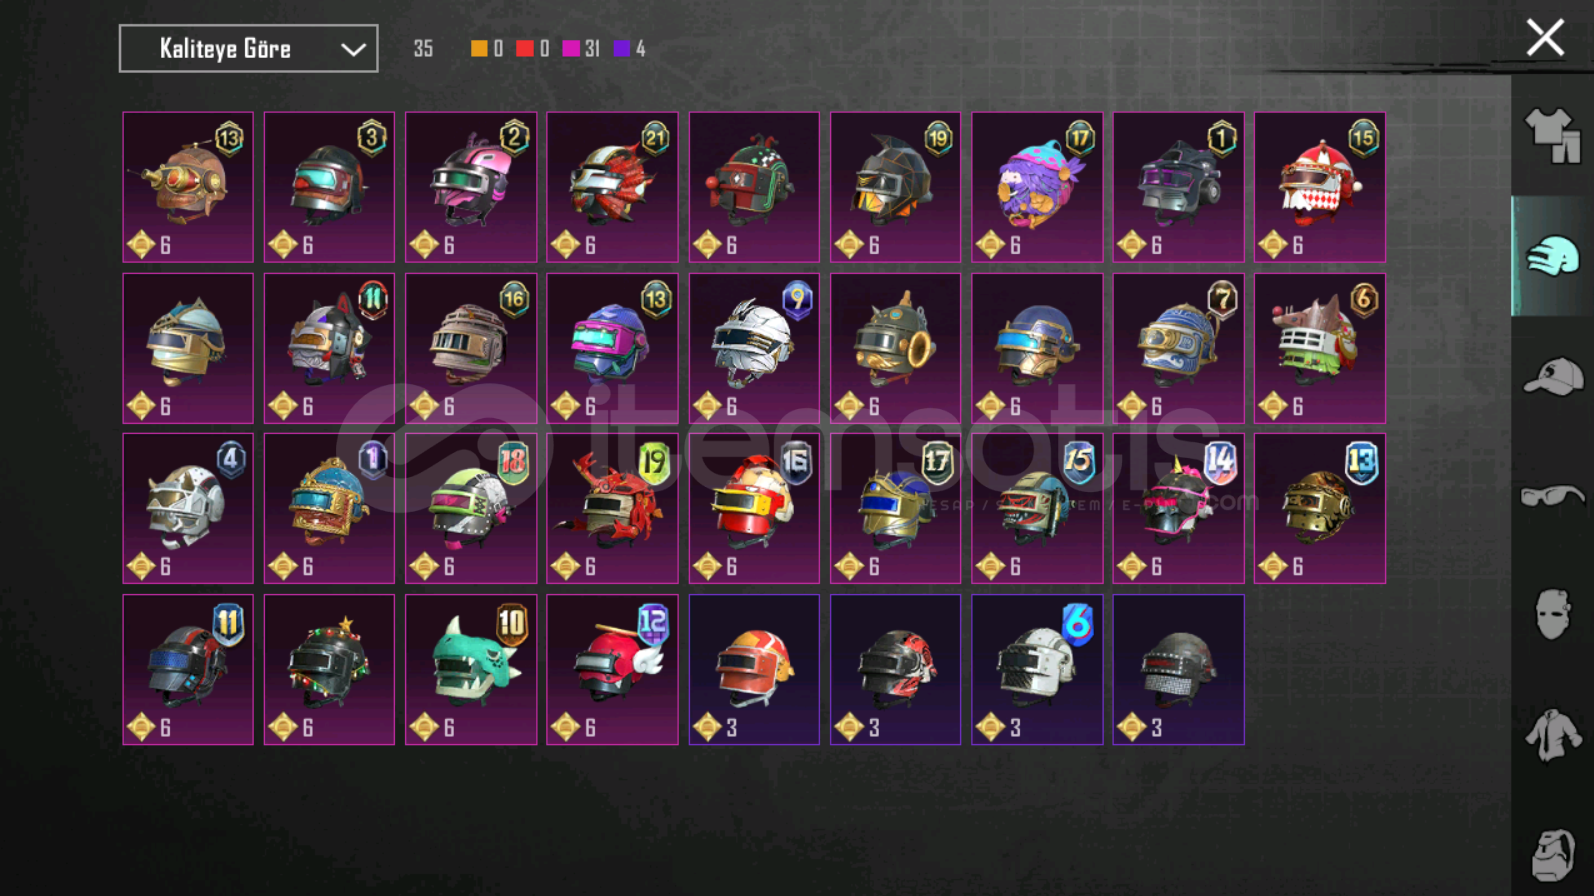
Task: Open the outfits shirt category icon
Action: (x=1552, y=135)
